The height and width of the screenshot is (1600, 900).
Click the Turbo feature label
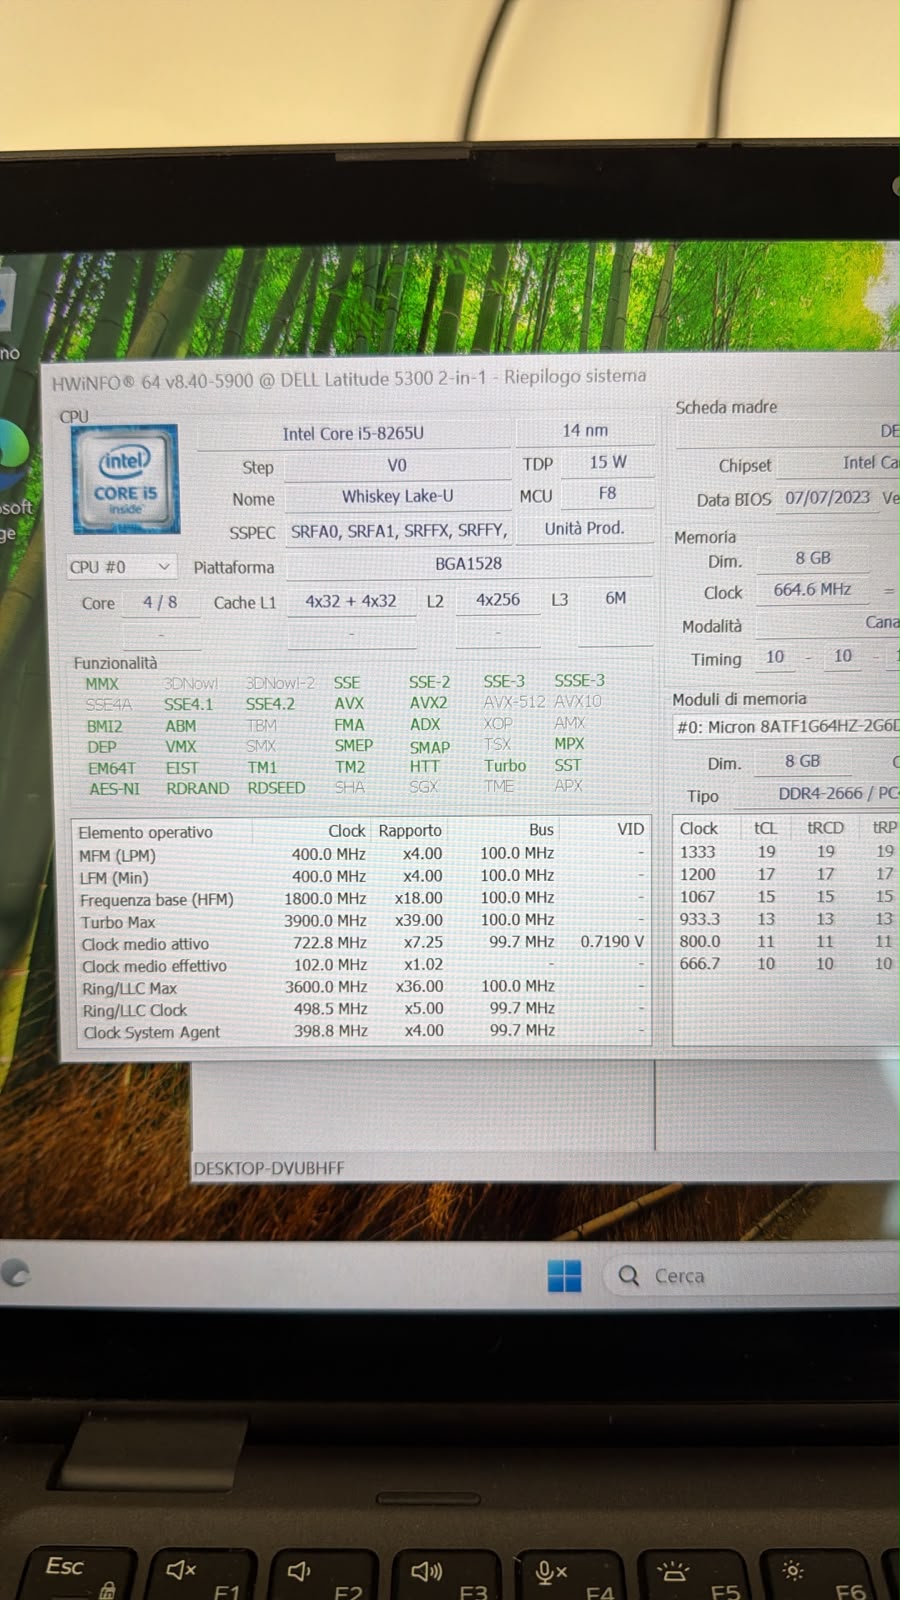505,766
